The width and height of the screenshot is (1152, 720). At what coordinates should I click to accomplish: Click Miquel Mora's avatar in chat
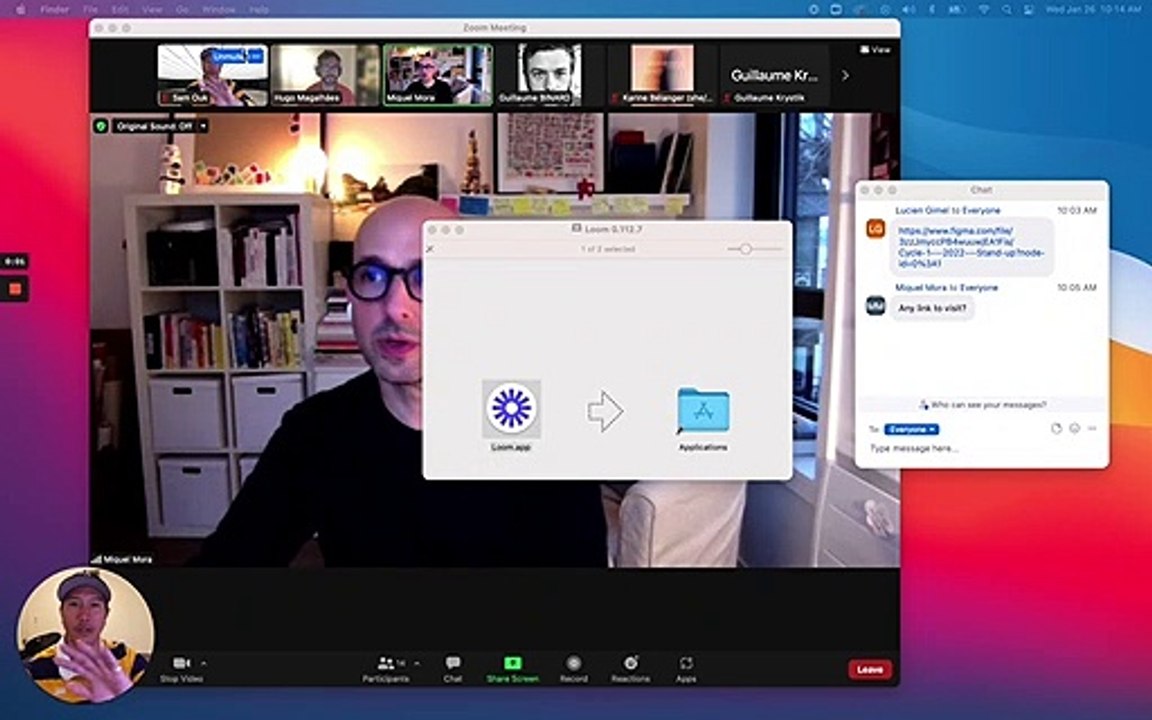coord(876,306)
